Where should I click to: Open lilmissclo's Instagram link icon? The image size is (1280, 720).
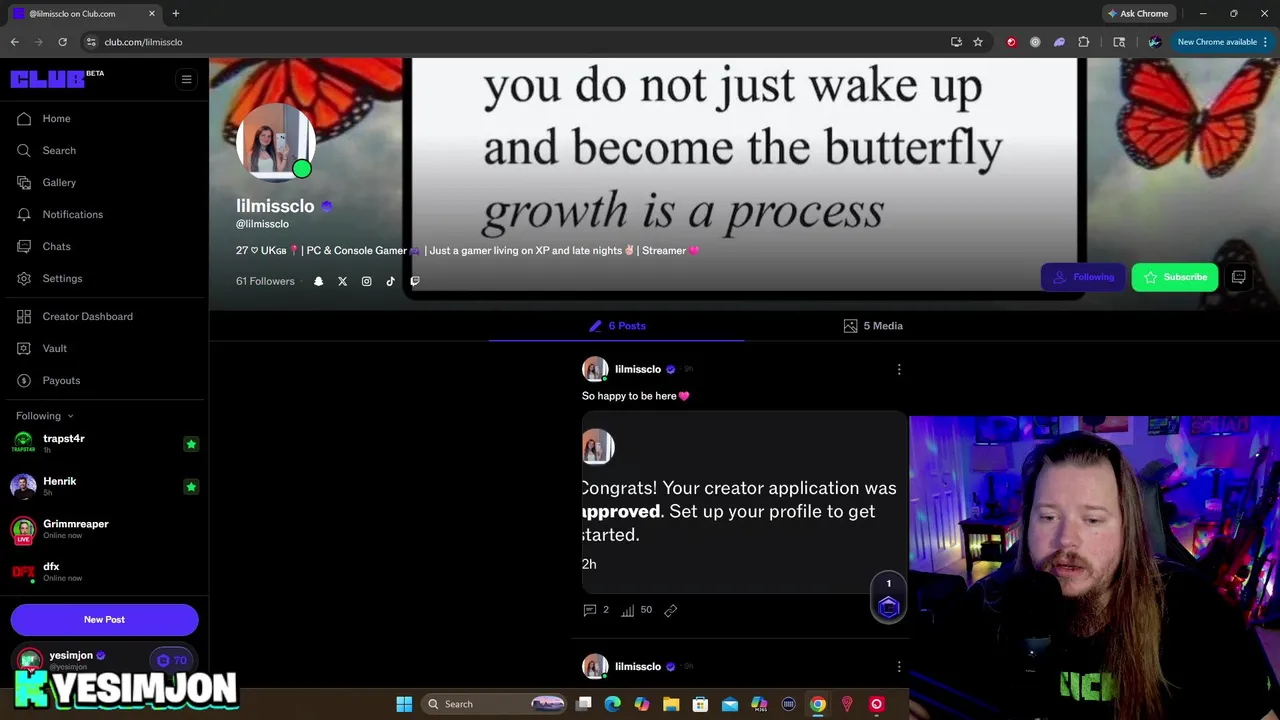click(366, 281)
